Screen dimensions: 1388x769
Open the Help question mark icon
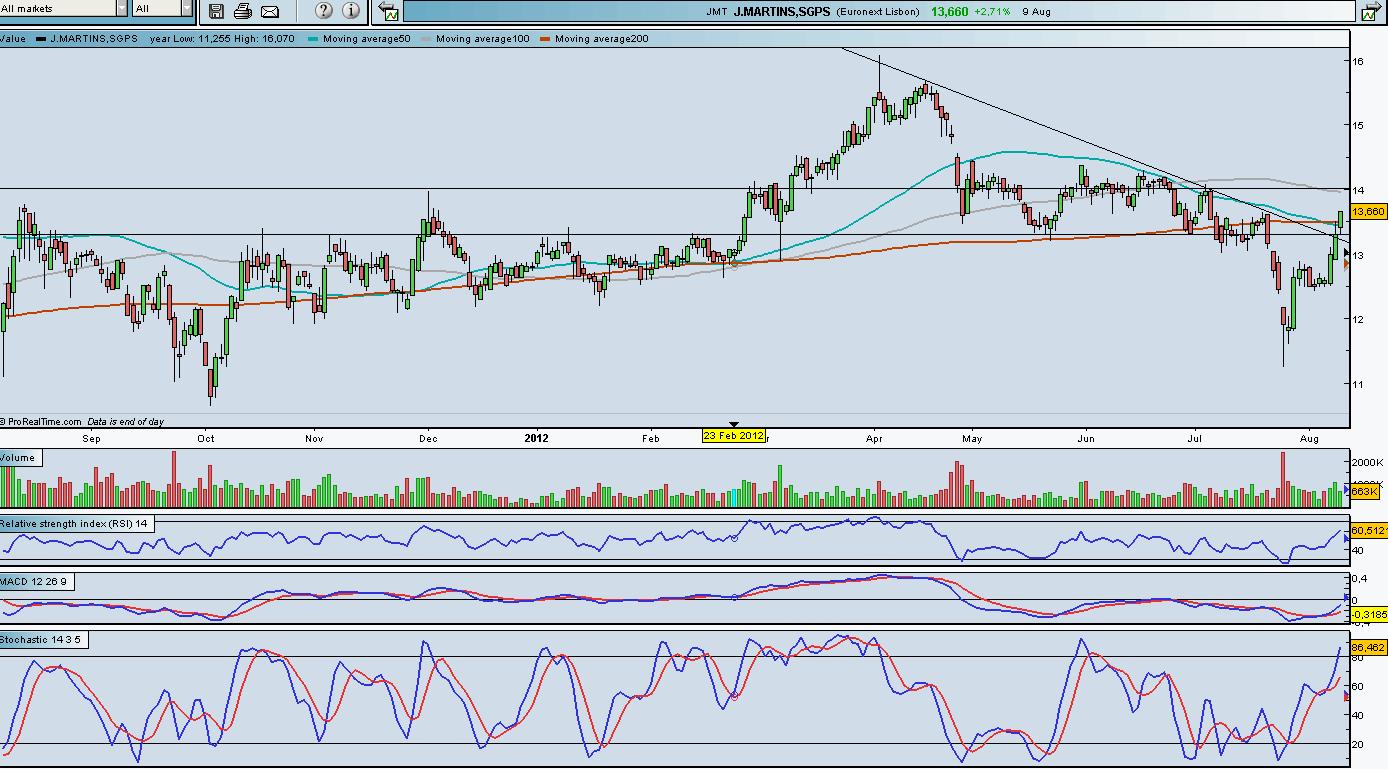[324, 11]
